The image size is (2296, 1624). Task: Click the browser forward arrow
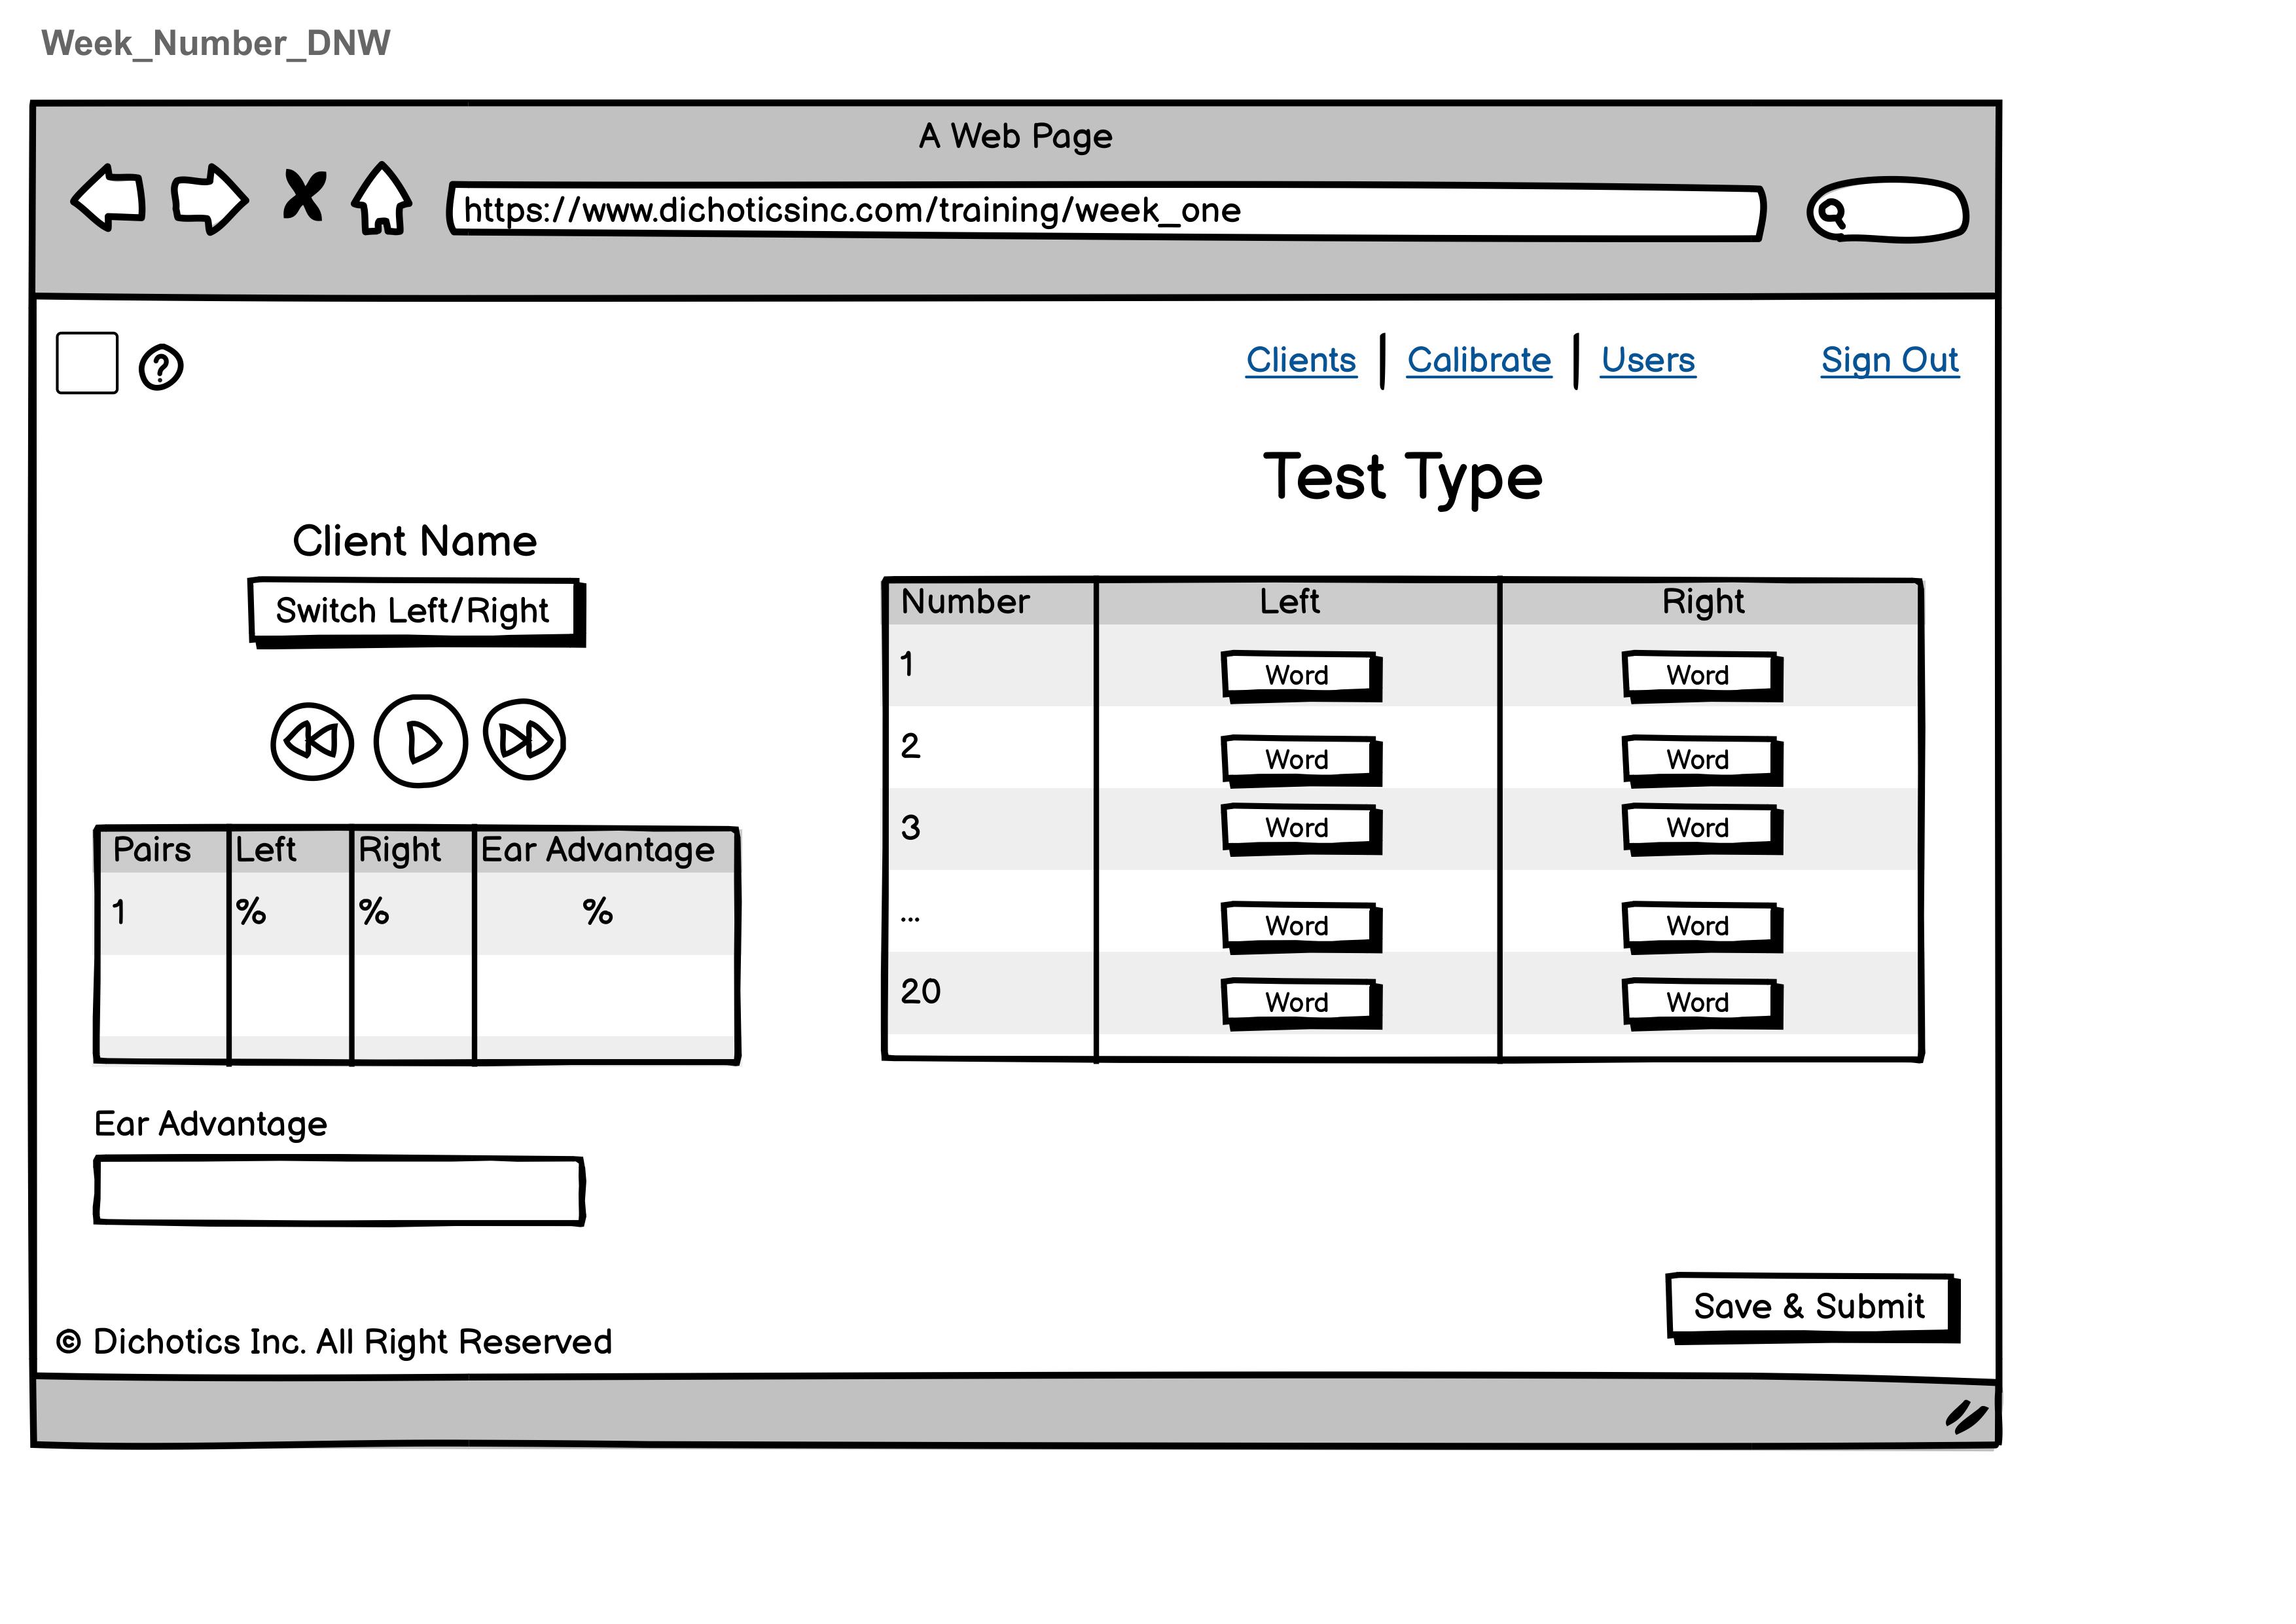click(x=208, y=198)
